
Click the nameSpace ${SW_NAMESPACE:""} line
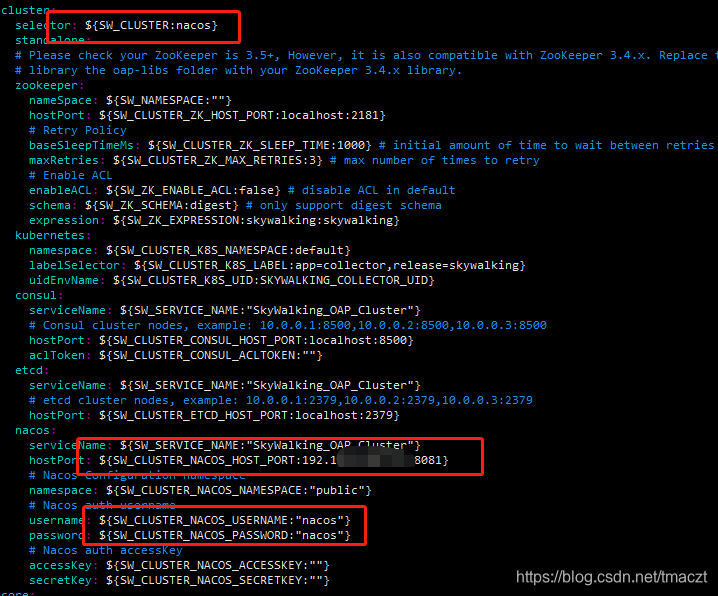click(x=131, y=100)
